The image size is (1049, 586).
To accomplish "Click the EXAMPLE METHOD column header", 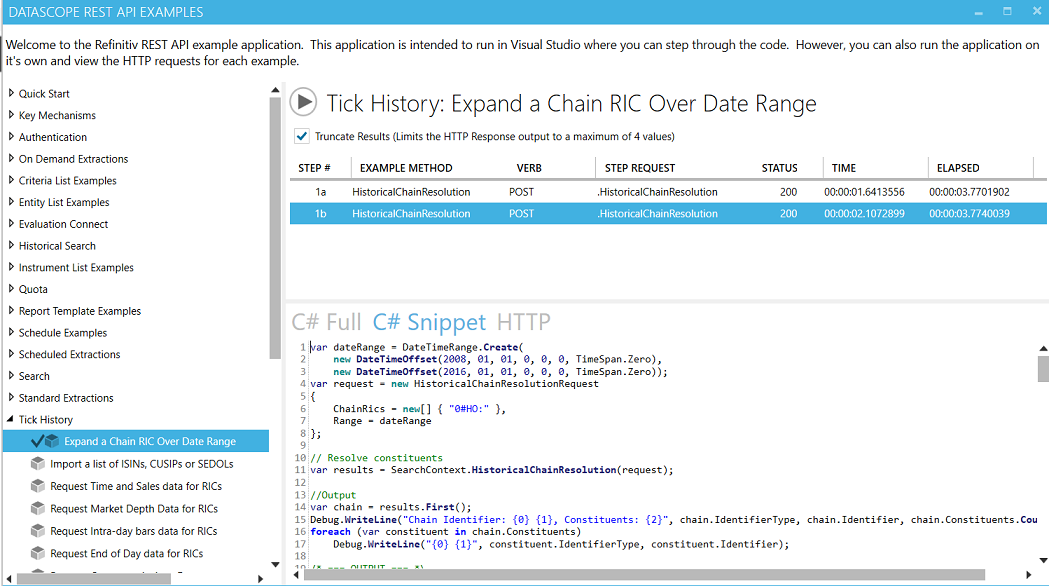I will [406, 168].
